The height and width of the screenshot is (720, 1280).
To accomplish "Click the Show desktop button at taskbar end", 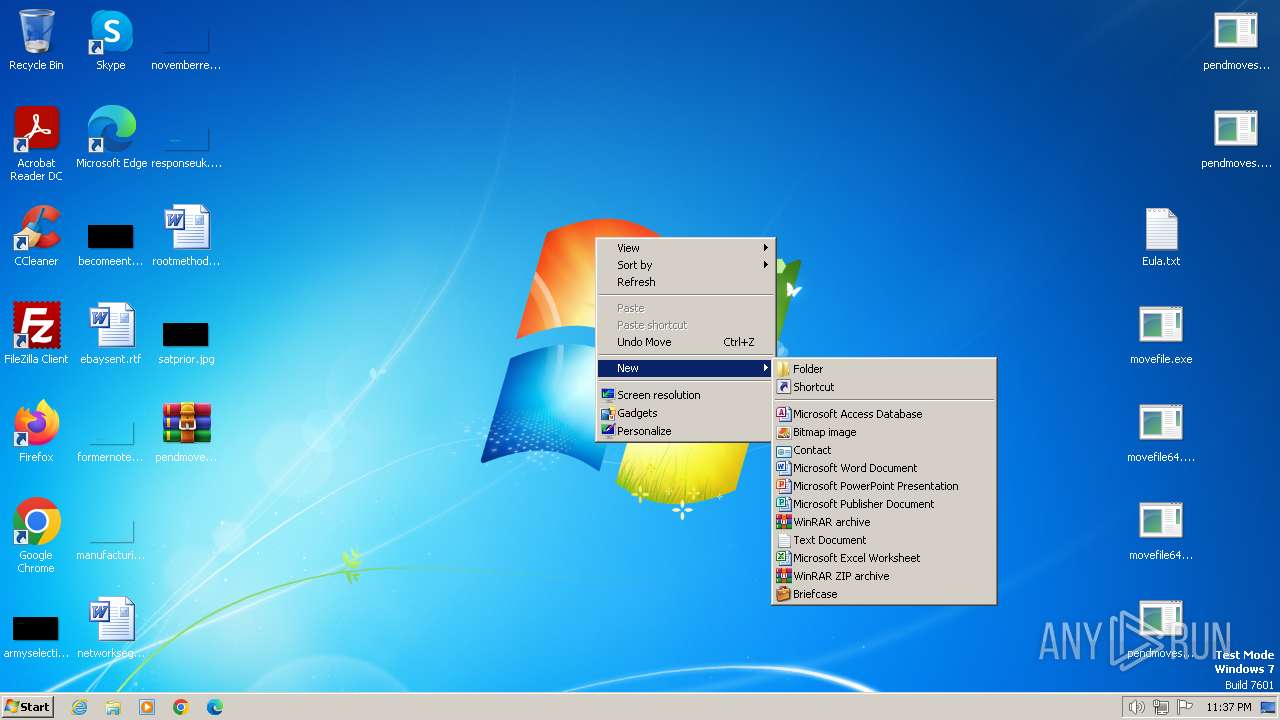I will (x=1268, y=707).
